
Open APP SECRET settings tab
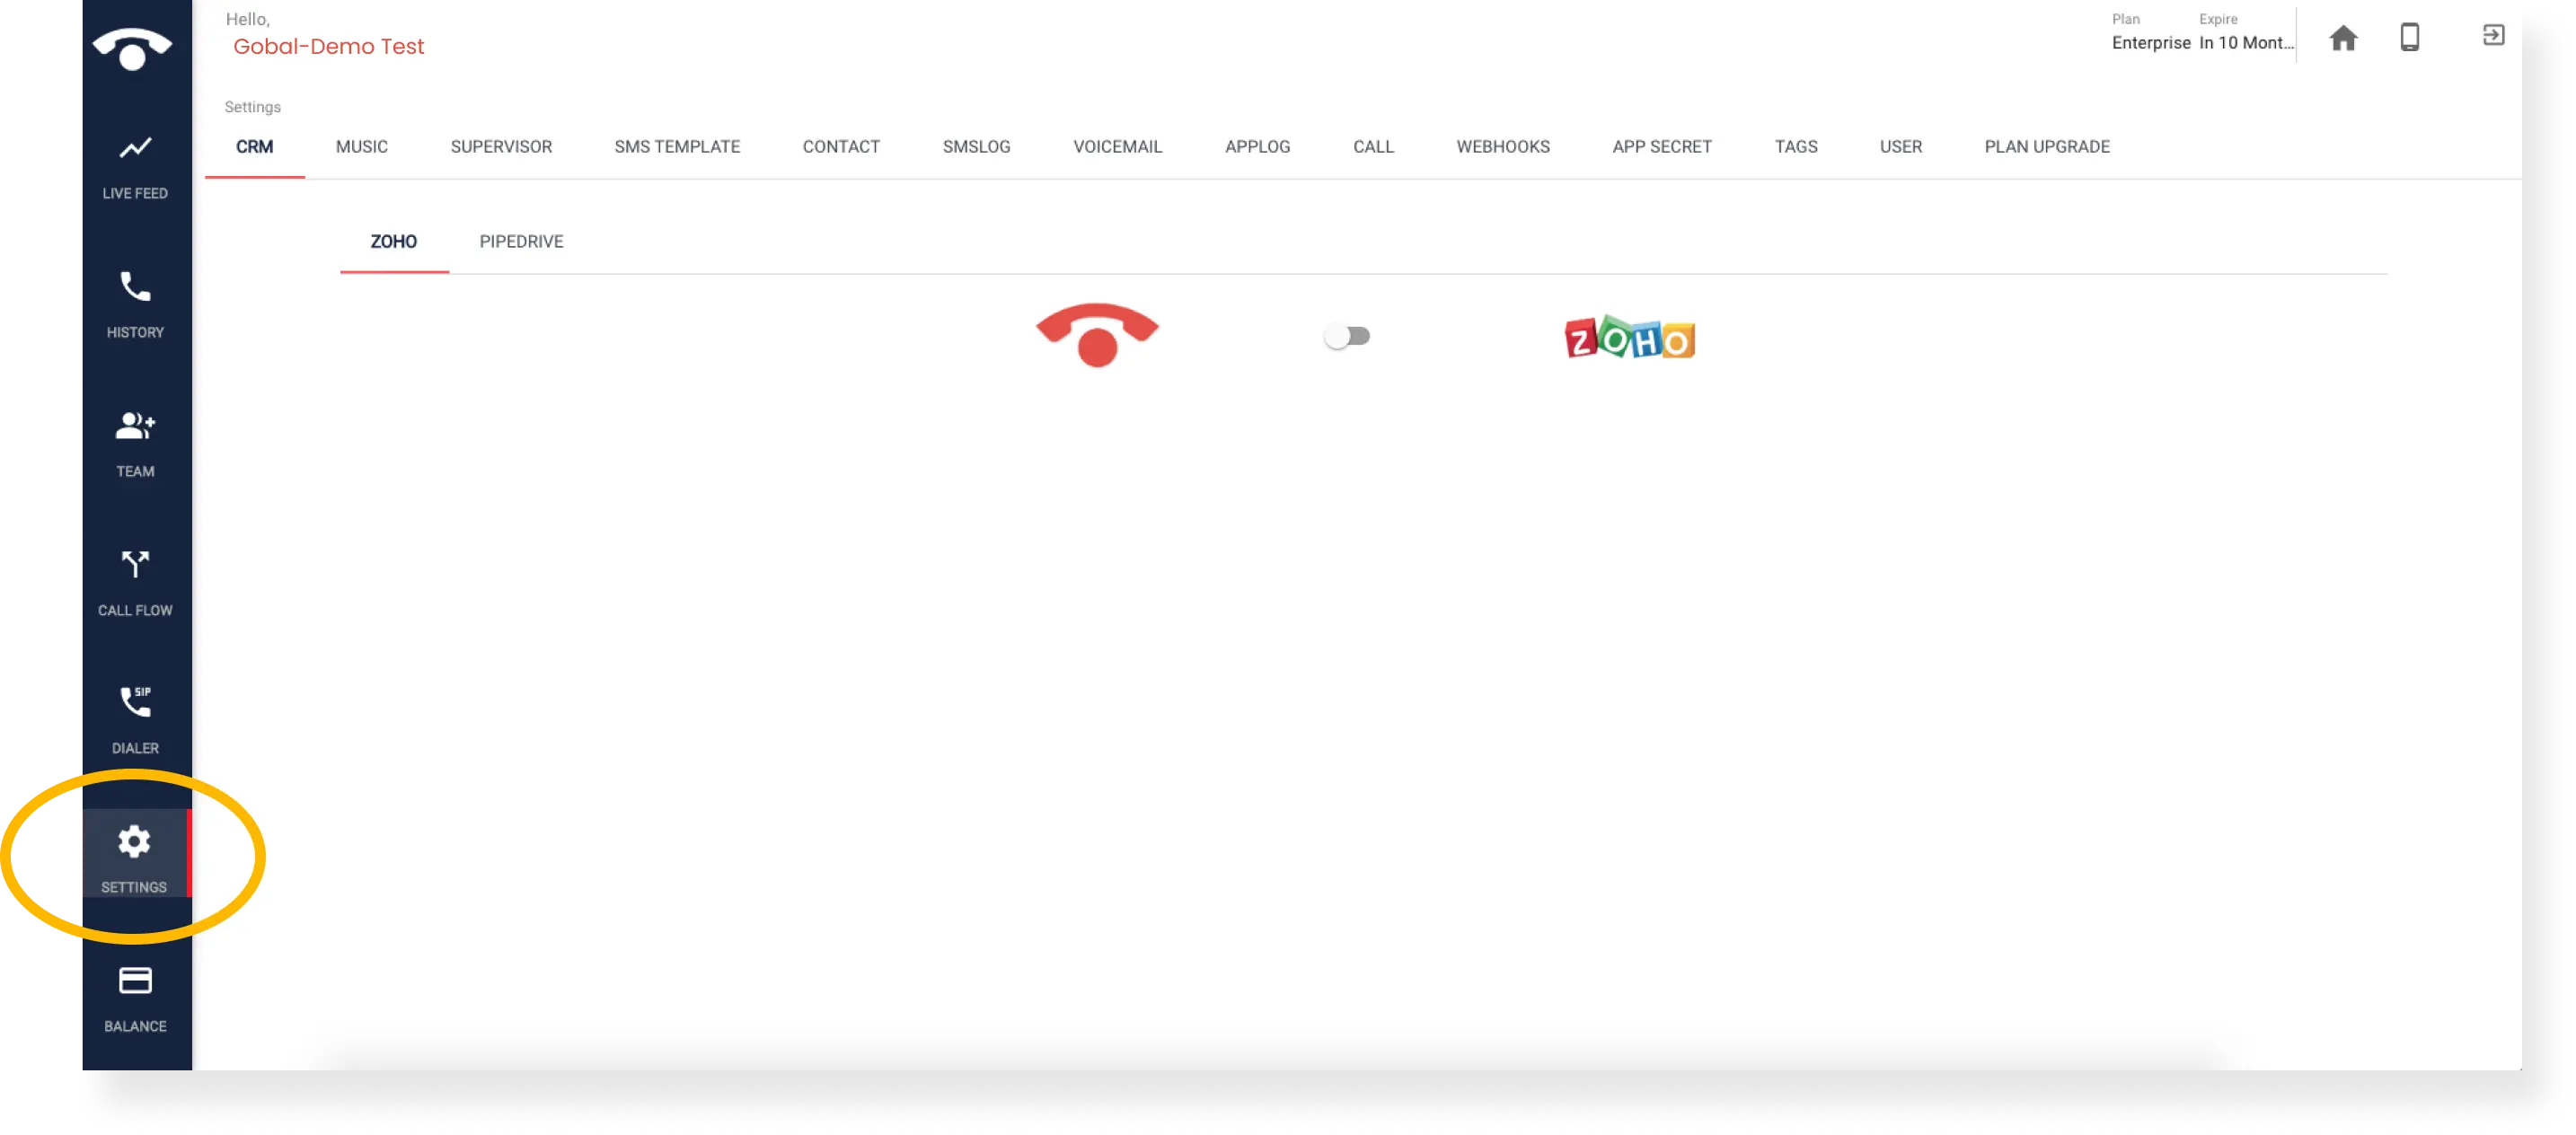(x=1661, y=146)
